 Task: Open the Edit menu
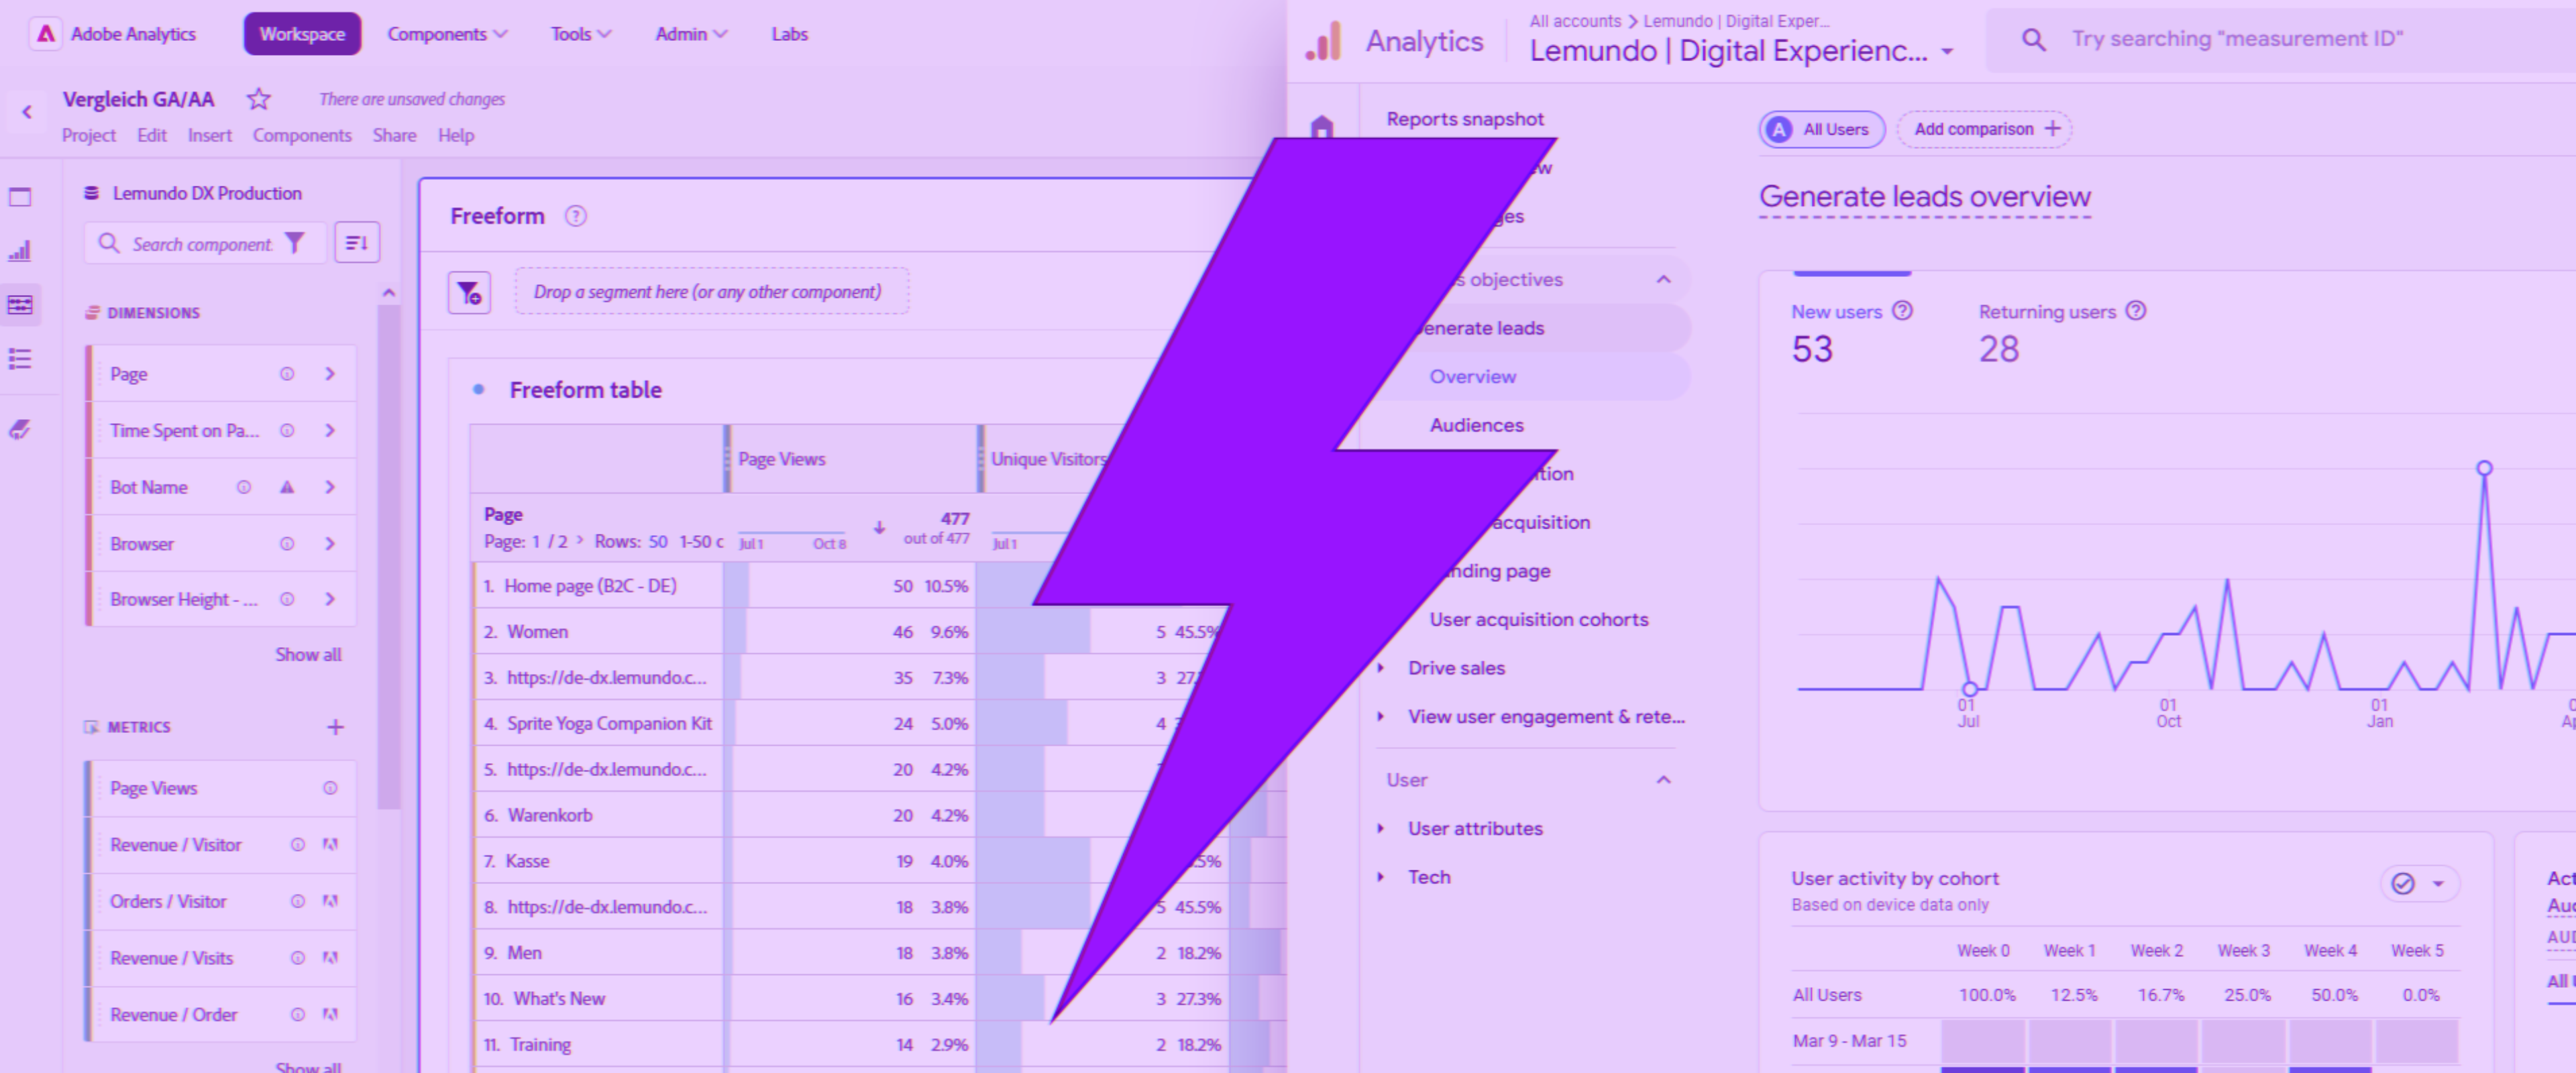152,135
